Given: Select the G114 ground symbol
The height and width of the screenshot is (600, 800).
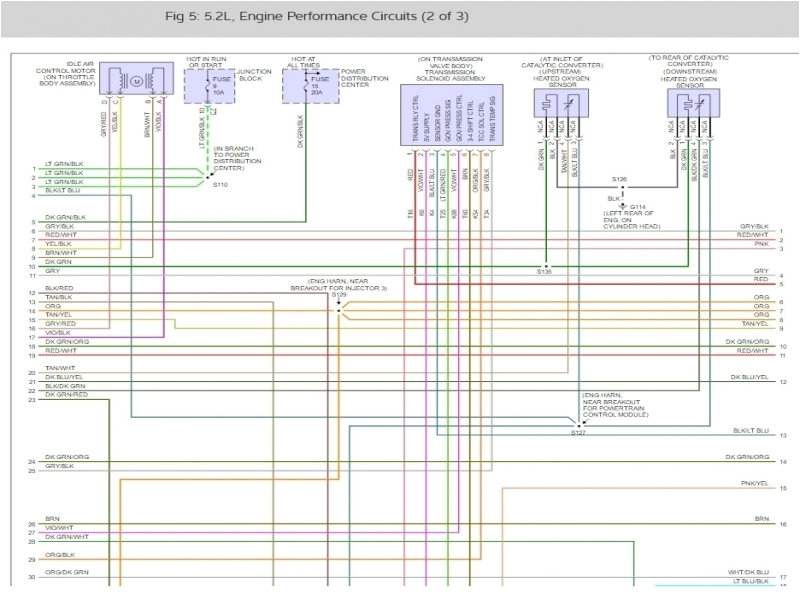Looking at the screenshot, I should (622, 205).
